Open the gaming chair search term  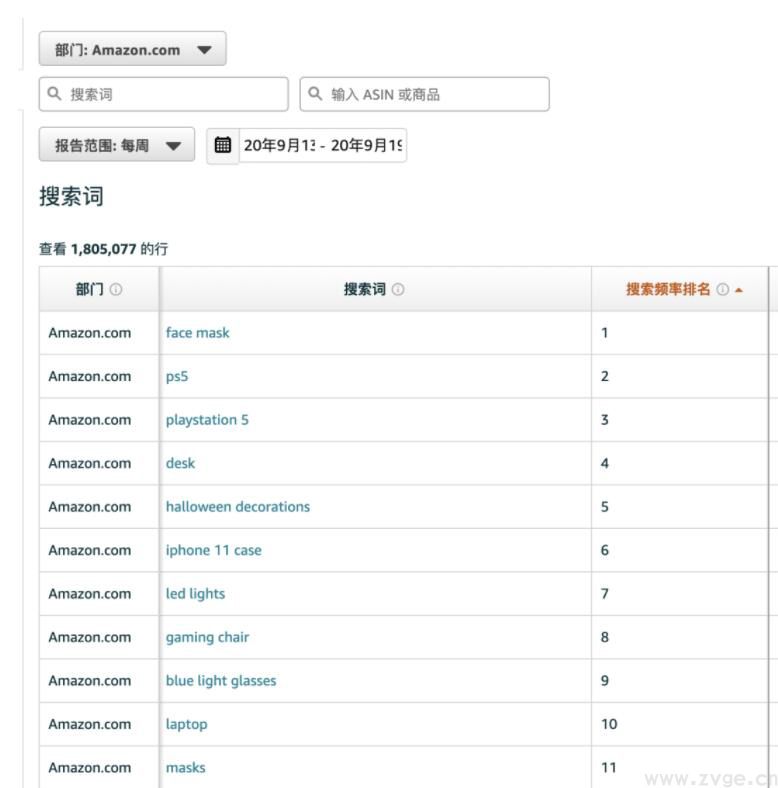click(207, 637)
